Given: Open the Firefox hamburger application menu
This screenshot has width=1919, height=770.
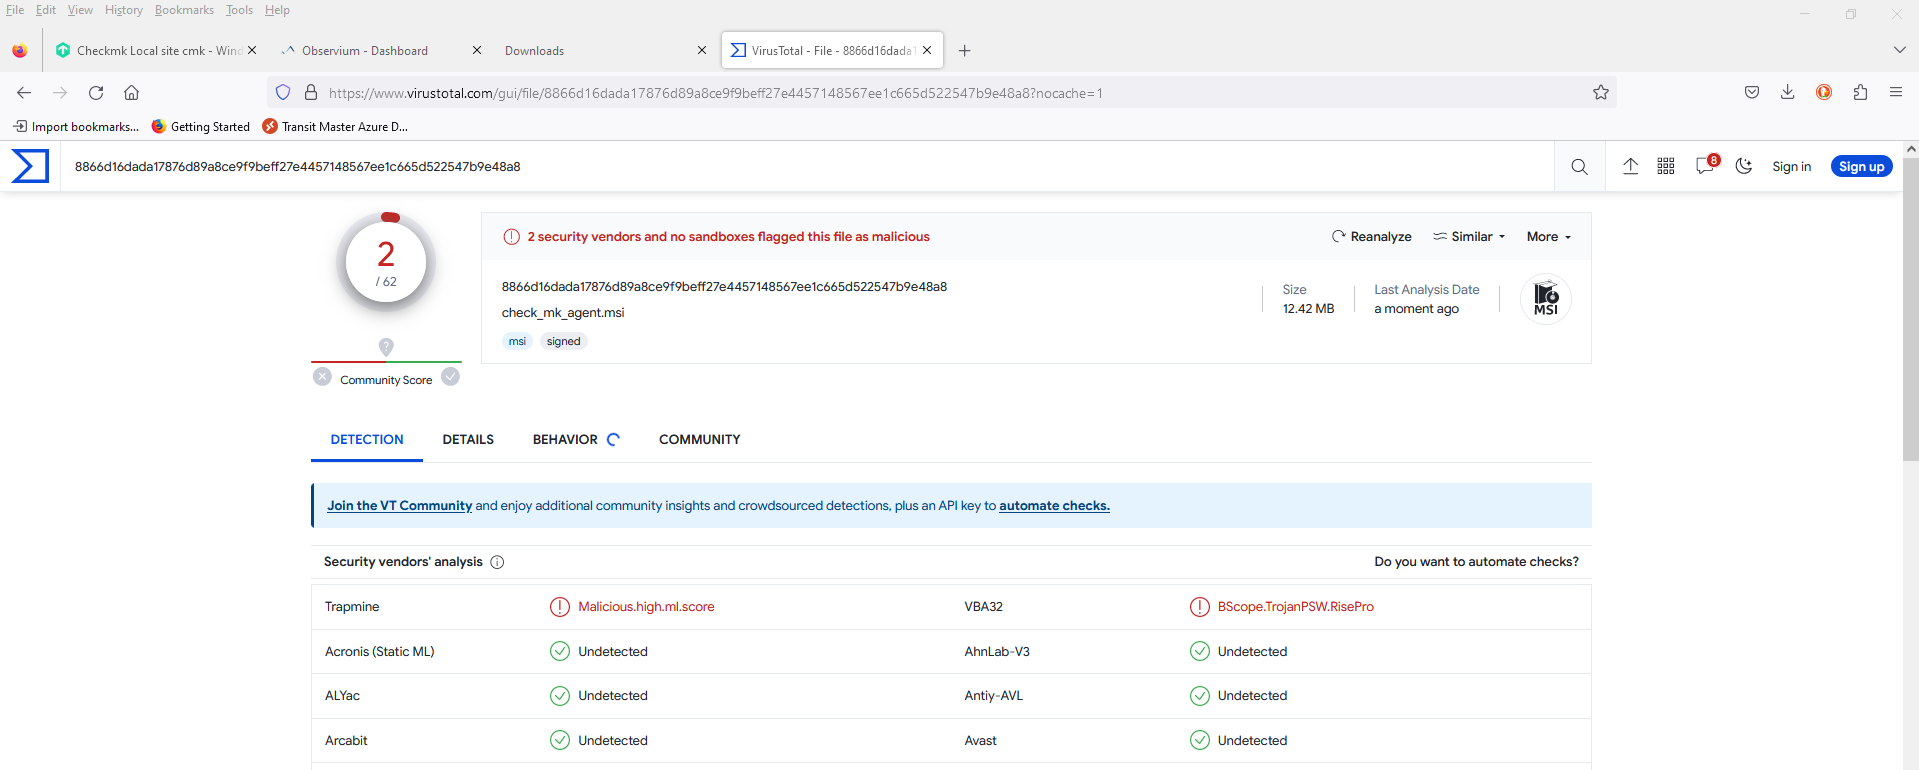Looking at the screenshot, I should (x=1896, y=92).
